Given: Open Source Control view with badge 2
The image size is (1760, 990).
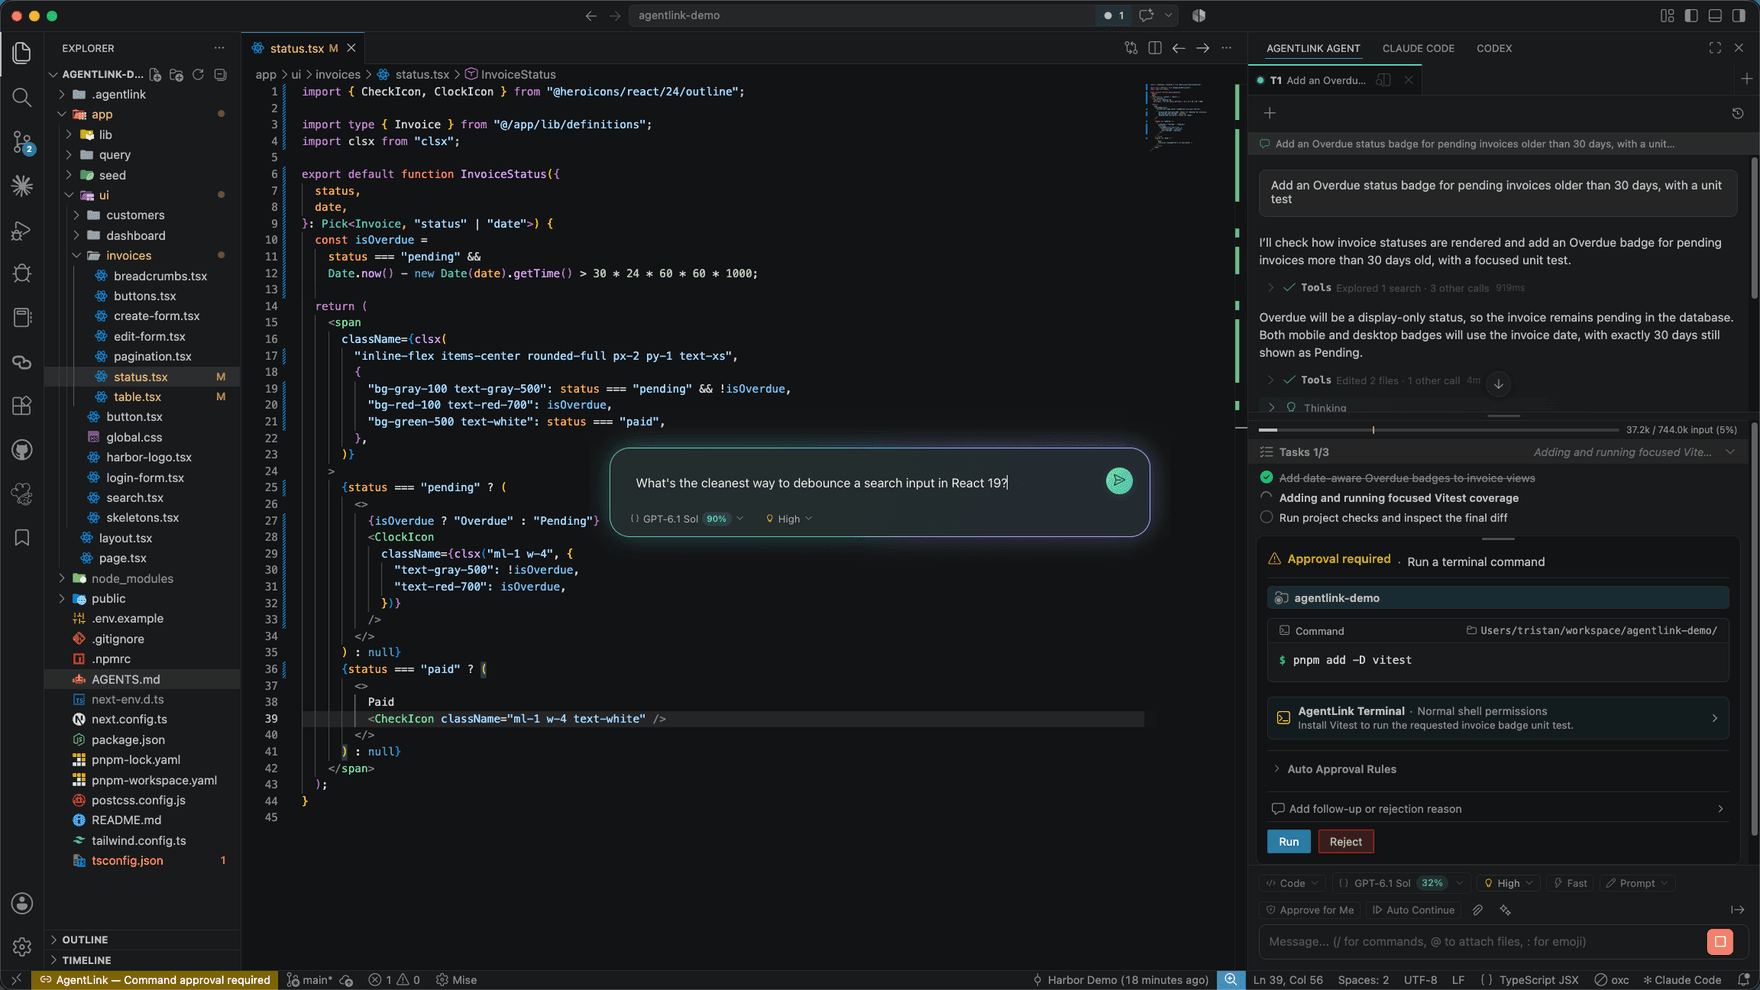Looking at the screenshot, I should pyautogui.click(x=22, y=142).
